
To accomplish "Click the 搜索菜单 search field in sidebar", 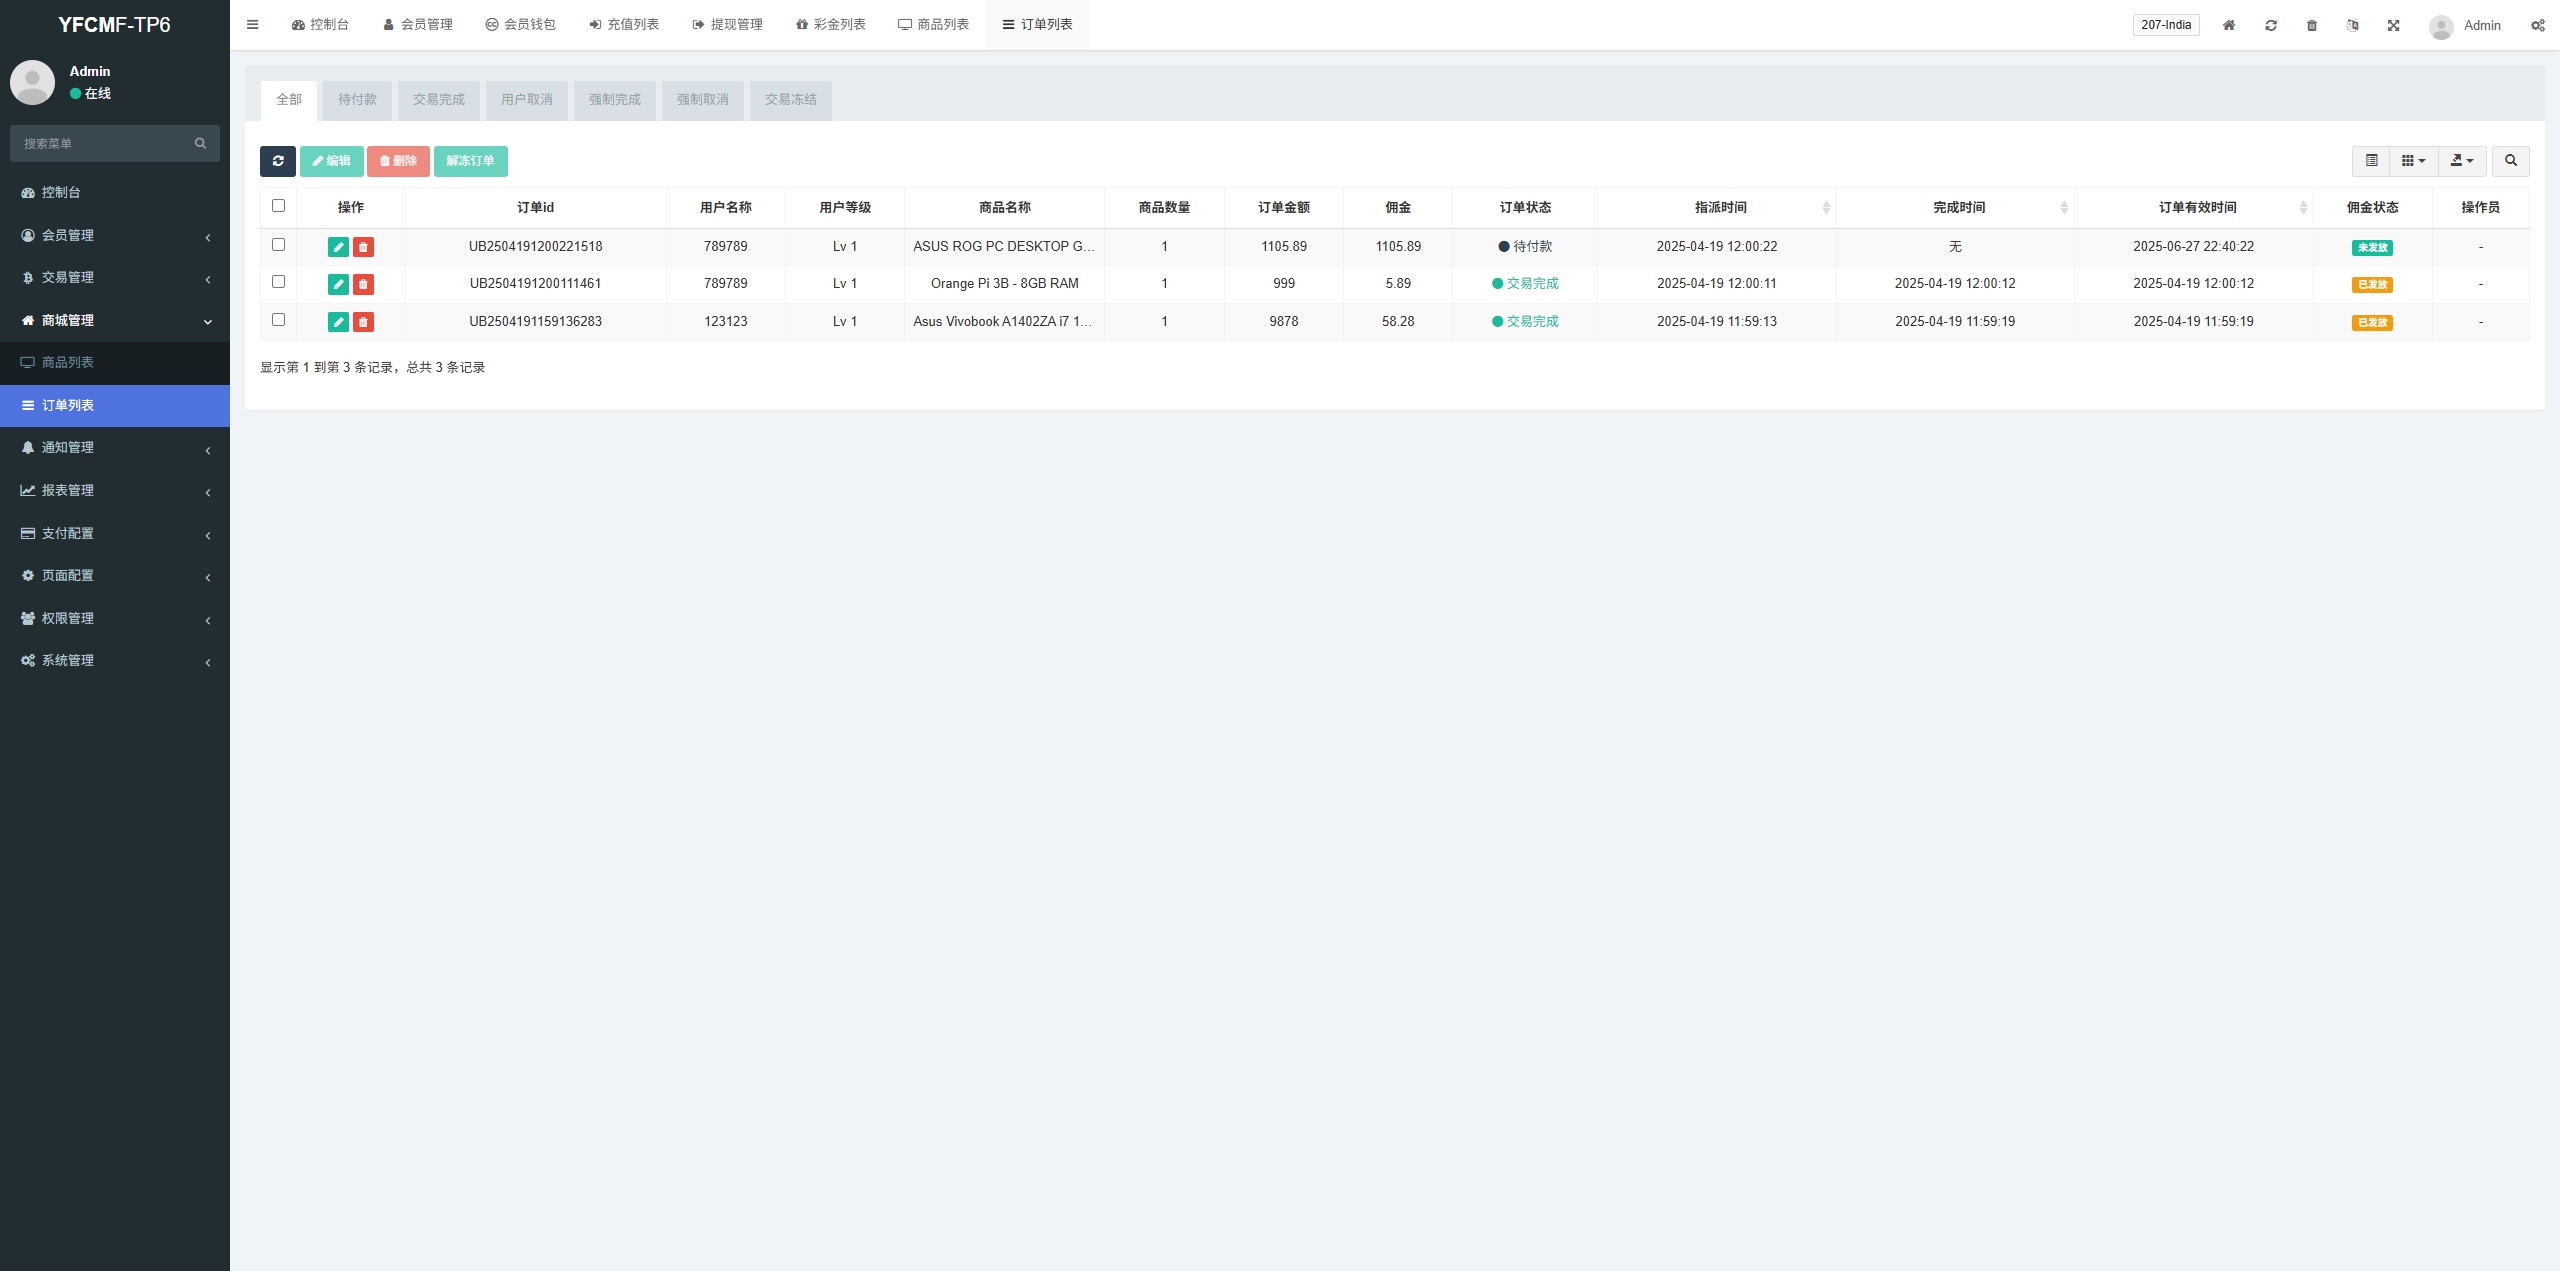I will [105, 144].
